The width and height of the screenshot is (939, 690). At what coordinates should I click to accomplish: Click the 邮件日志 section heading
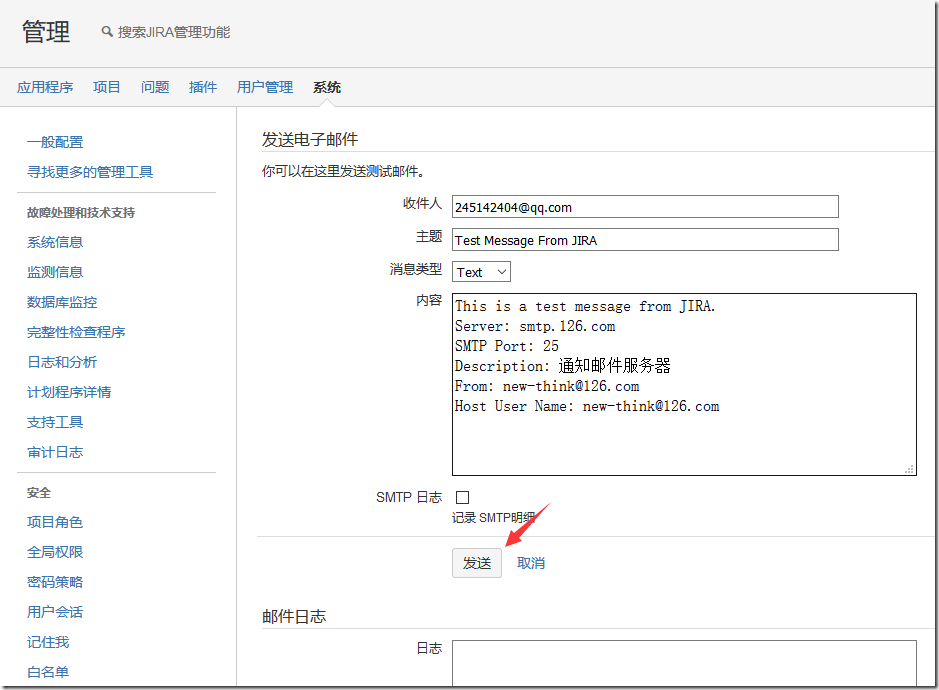[294, 616]
